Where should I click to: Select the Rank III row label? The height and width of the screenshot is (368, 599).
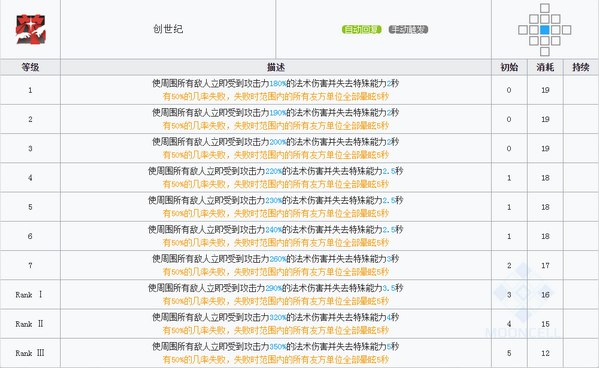(30, 353)
